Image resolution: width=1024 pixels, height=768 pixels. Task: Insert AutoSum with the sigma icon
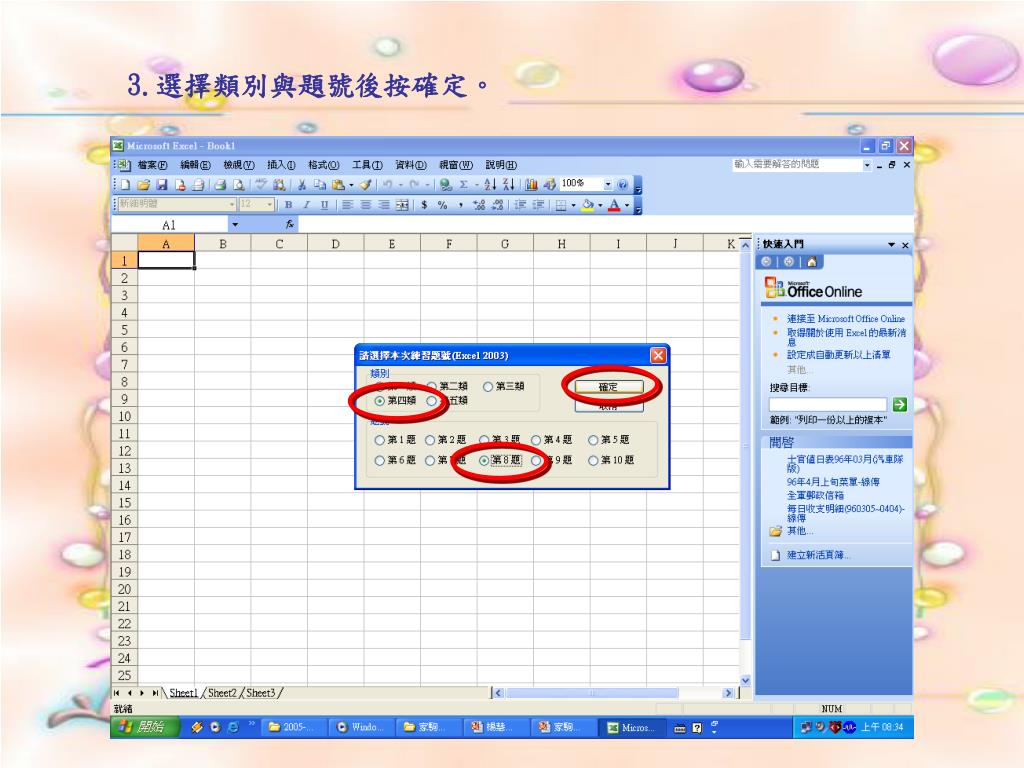click(464, 185)
